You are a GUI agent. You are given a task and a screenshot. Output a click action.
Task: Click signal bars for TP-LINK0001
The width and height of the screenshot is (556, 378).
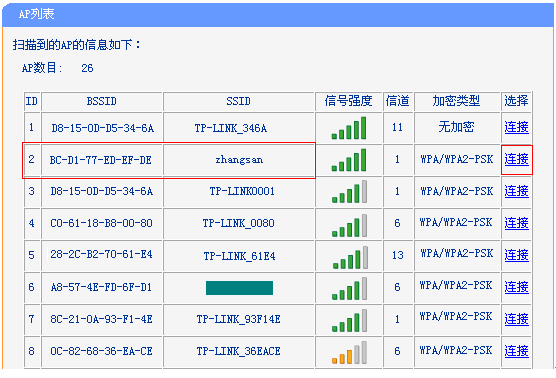click(x=349, y=191)
